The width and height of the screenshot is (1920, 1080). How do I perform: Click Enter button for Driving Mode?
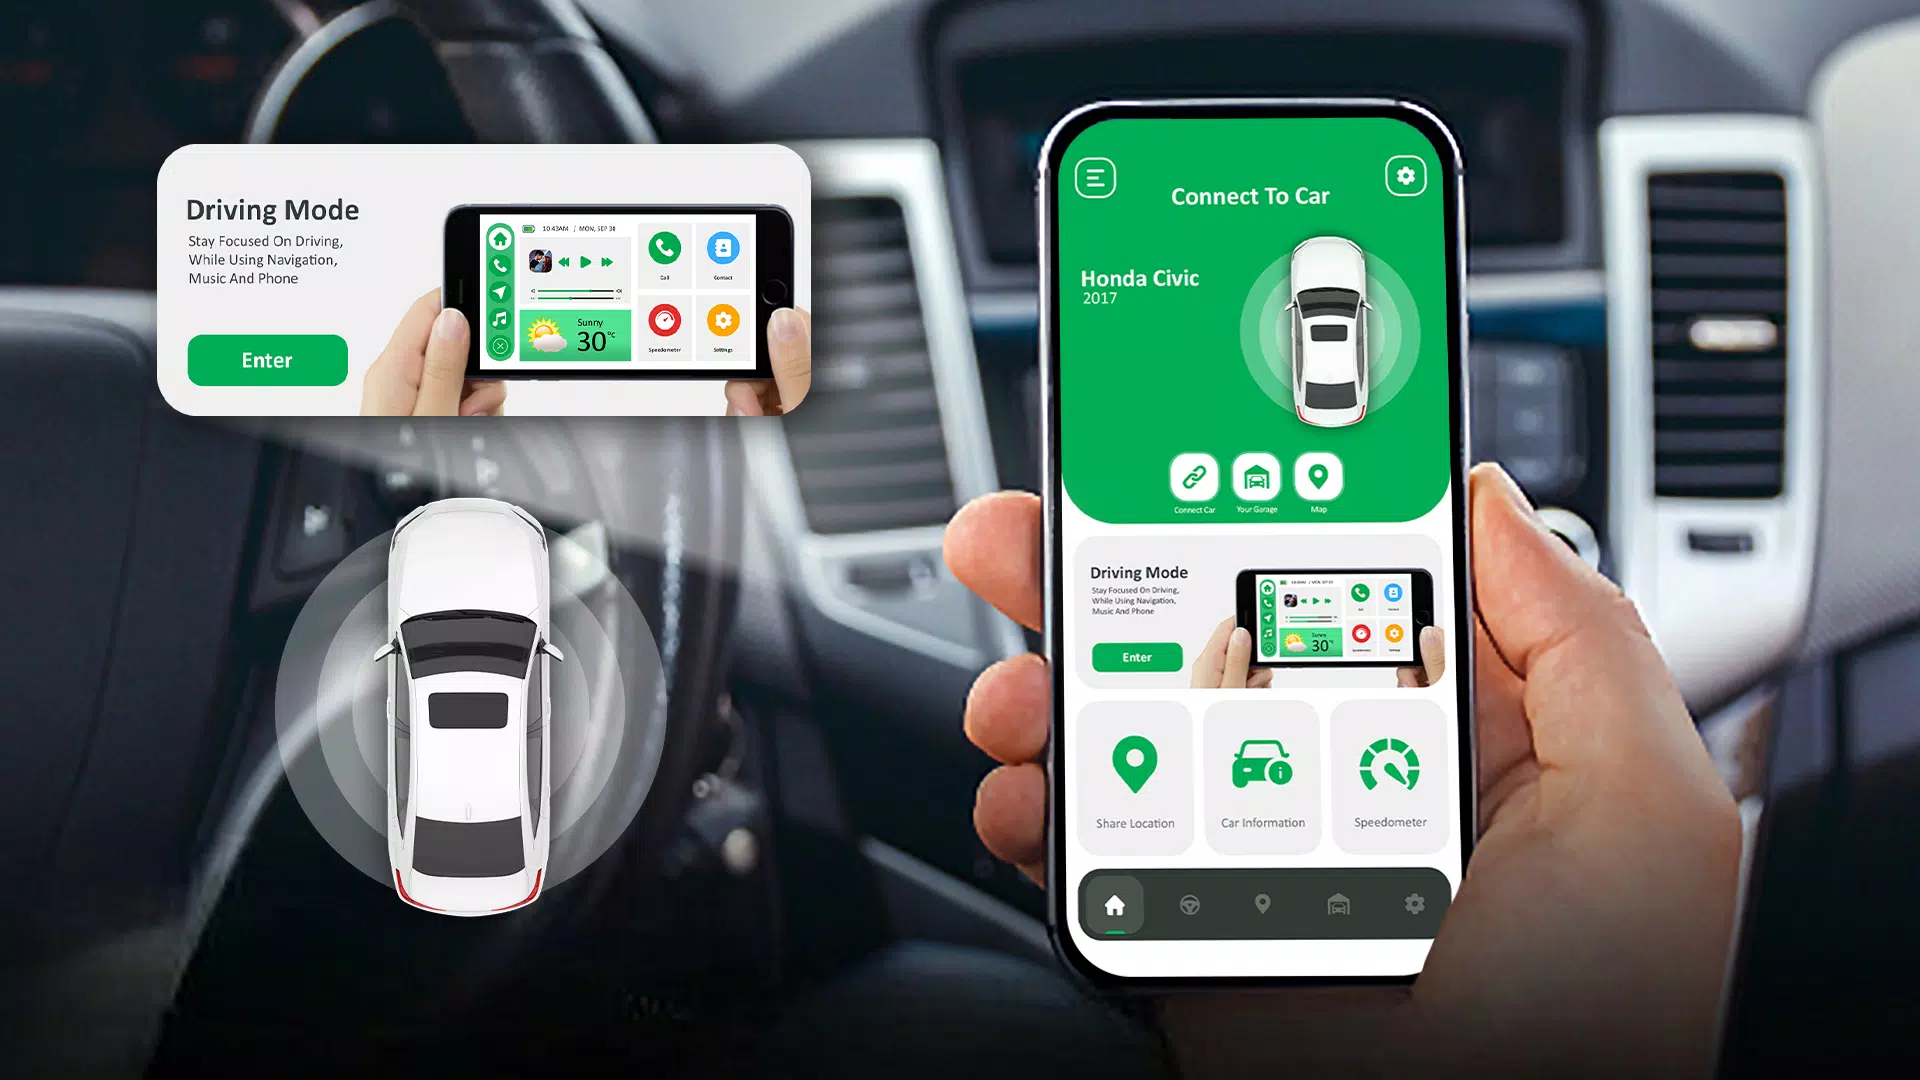point(268,359)
